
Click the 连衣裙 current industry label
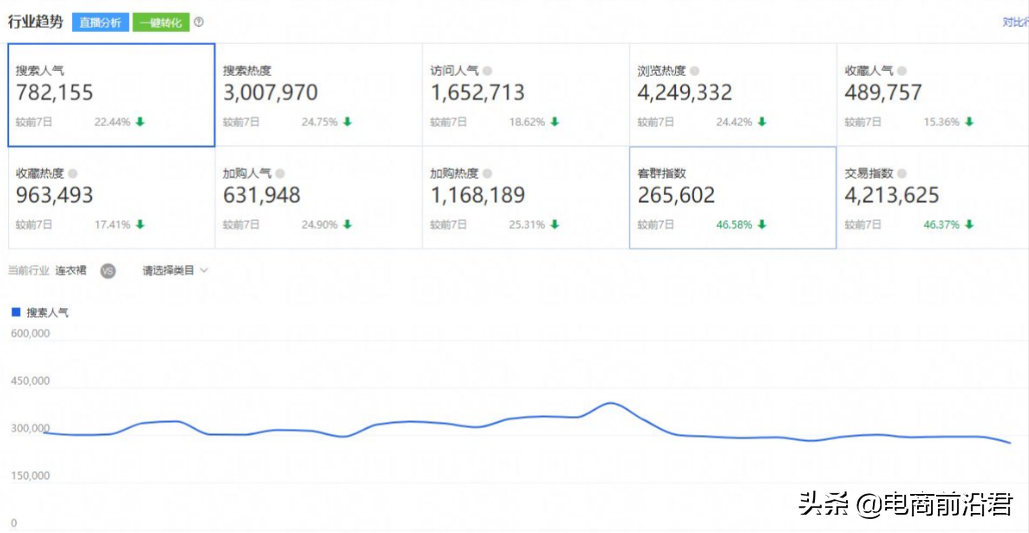71,270
